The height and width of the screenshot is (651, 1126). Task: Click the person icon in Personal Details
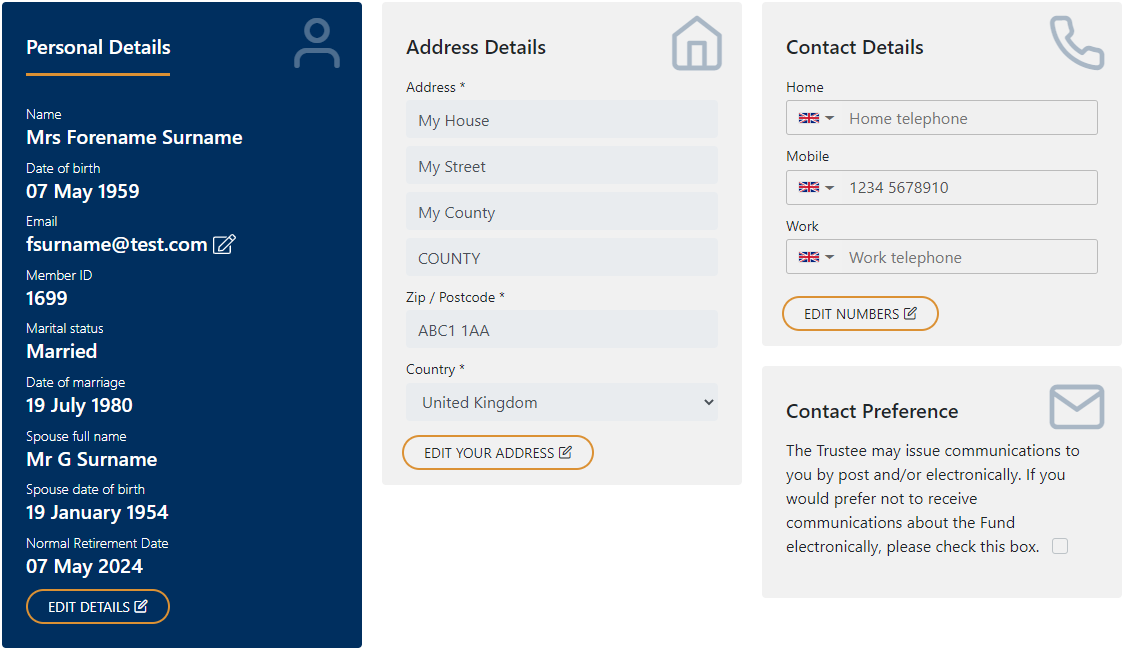click(317, 44)
